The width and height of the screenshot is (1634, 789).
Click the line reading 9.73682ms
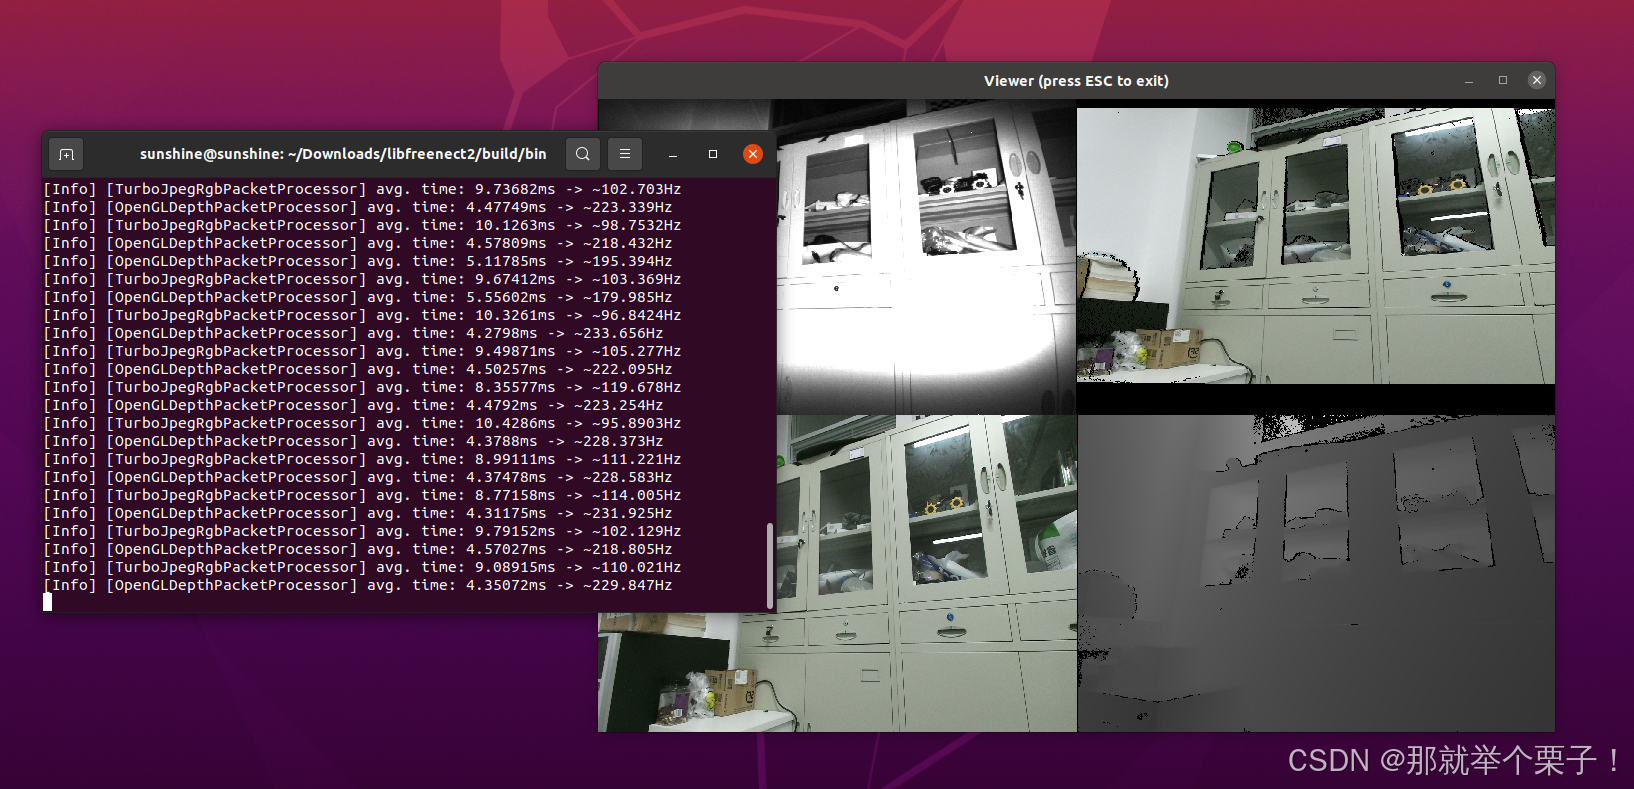[362, 189]
